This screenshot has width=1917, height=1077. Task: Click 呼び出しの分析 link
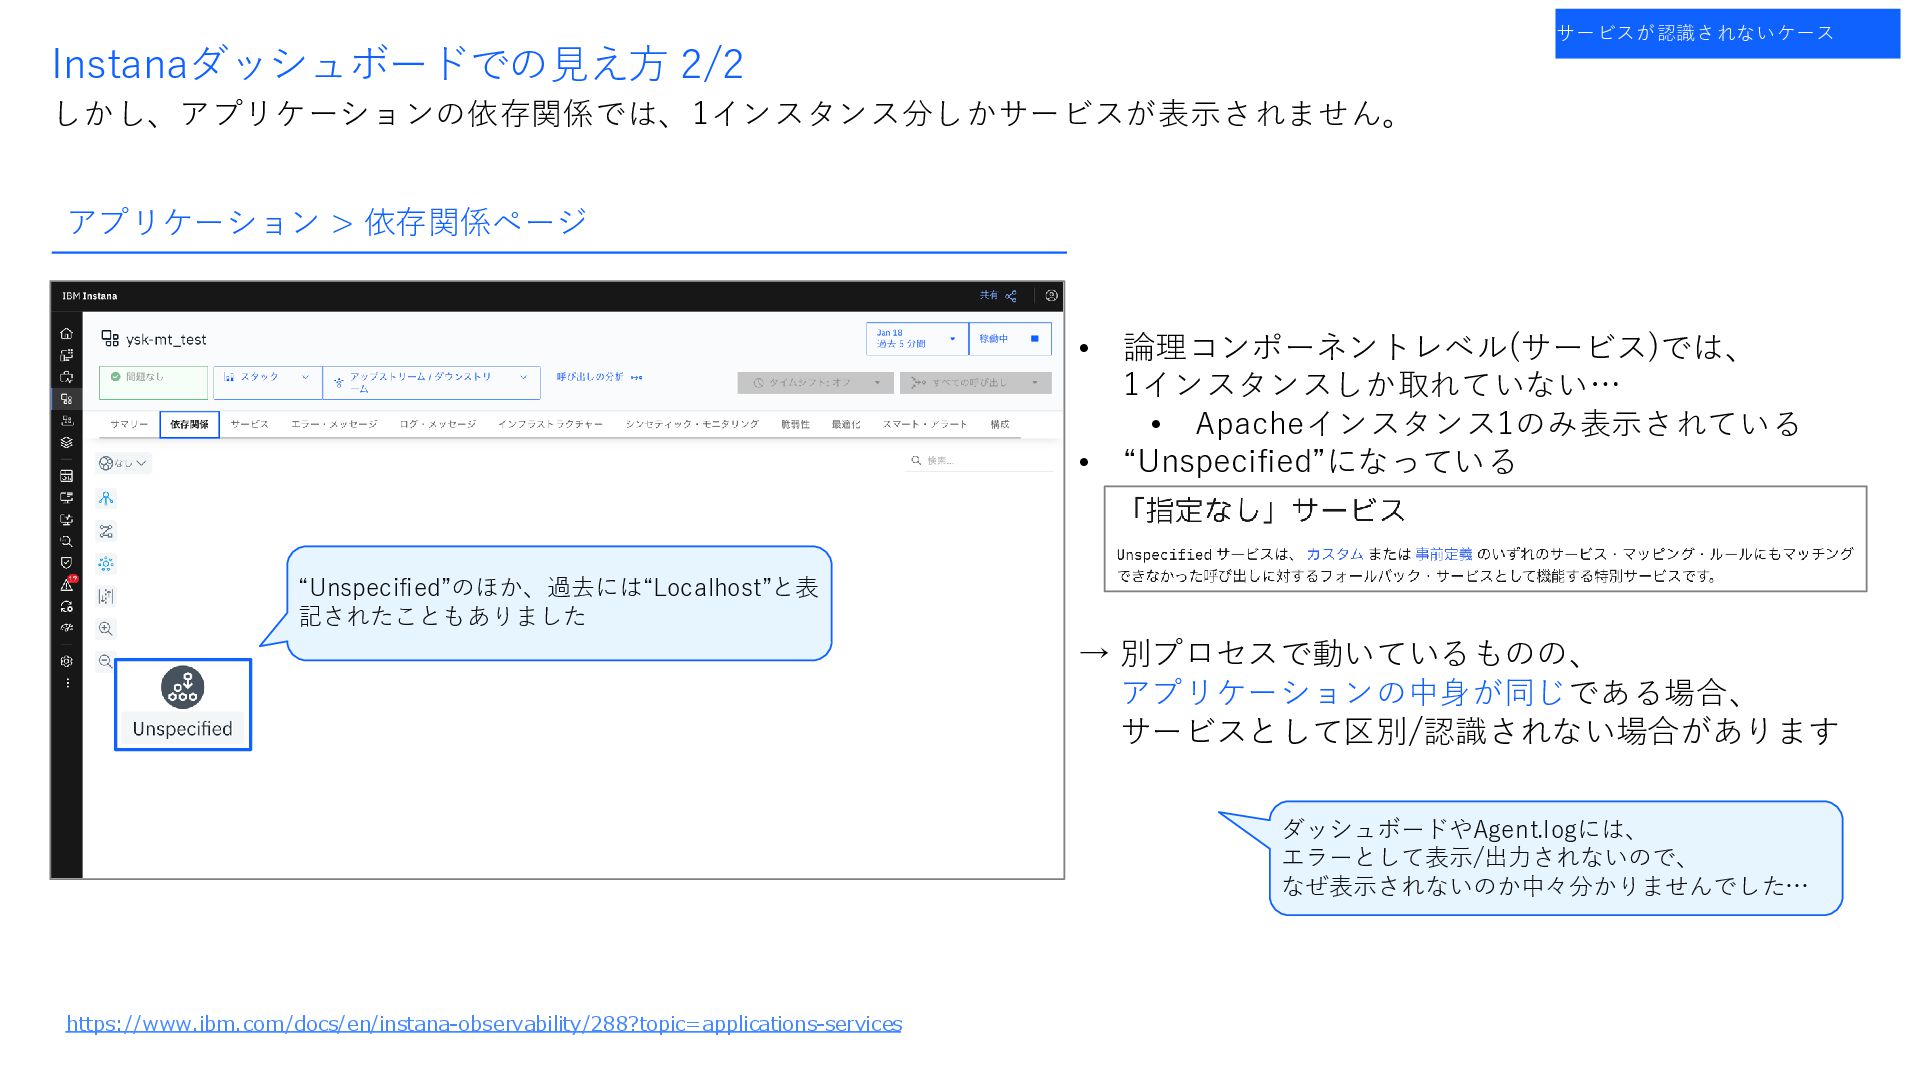(599, 377)
